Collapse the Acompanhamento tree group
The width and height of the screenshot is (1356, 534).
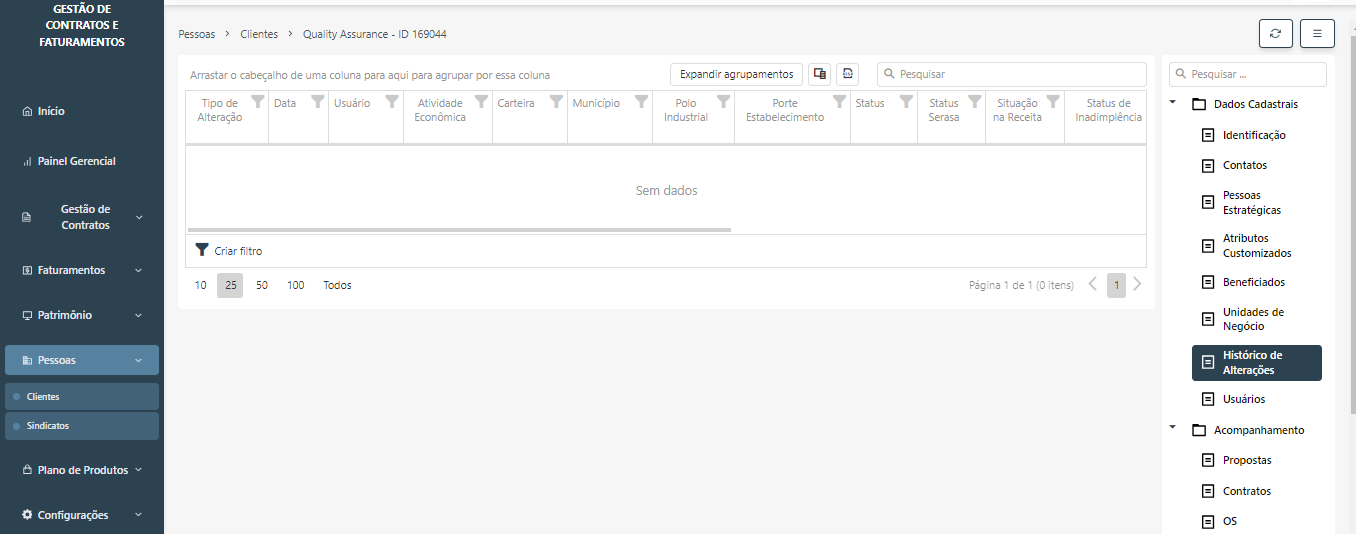(1172, 429)
